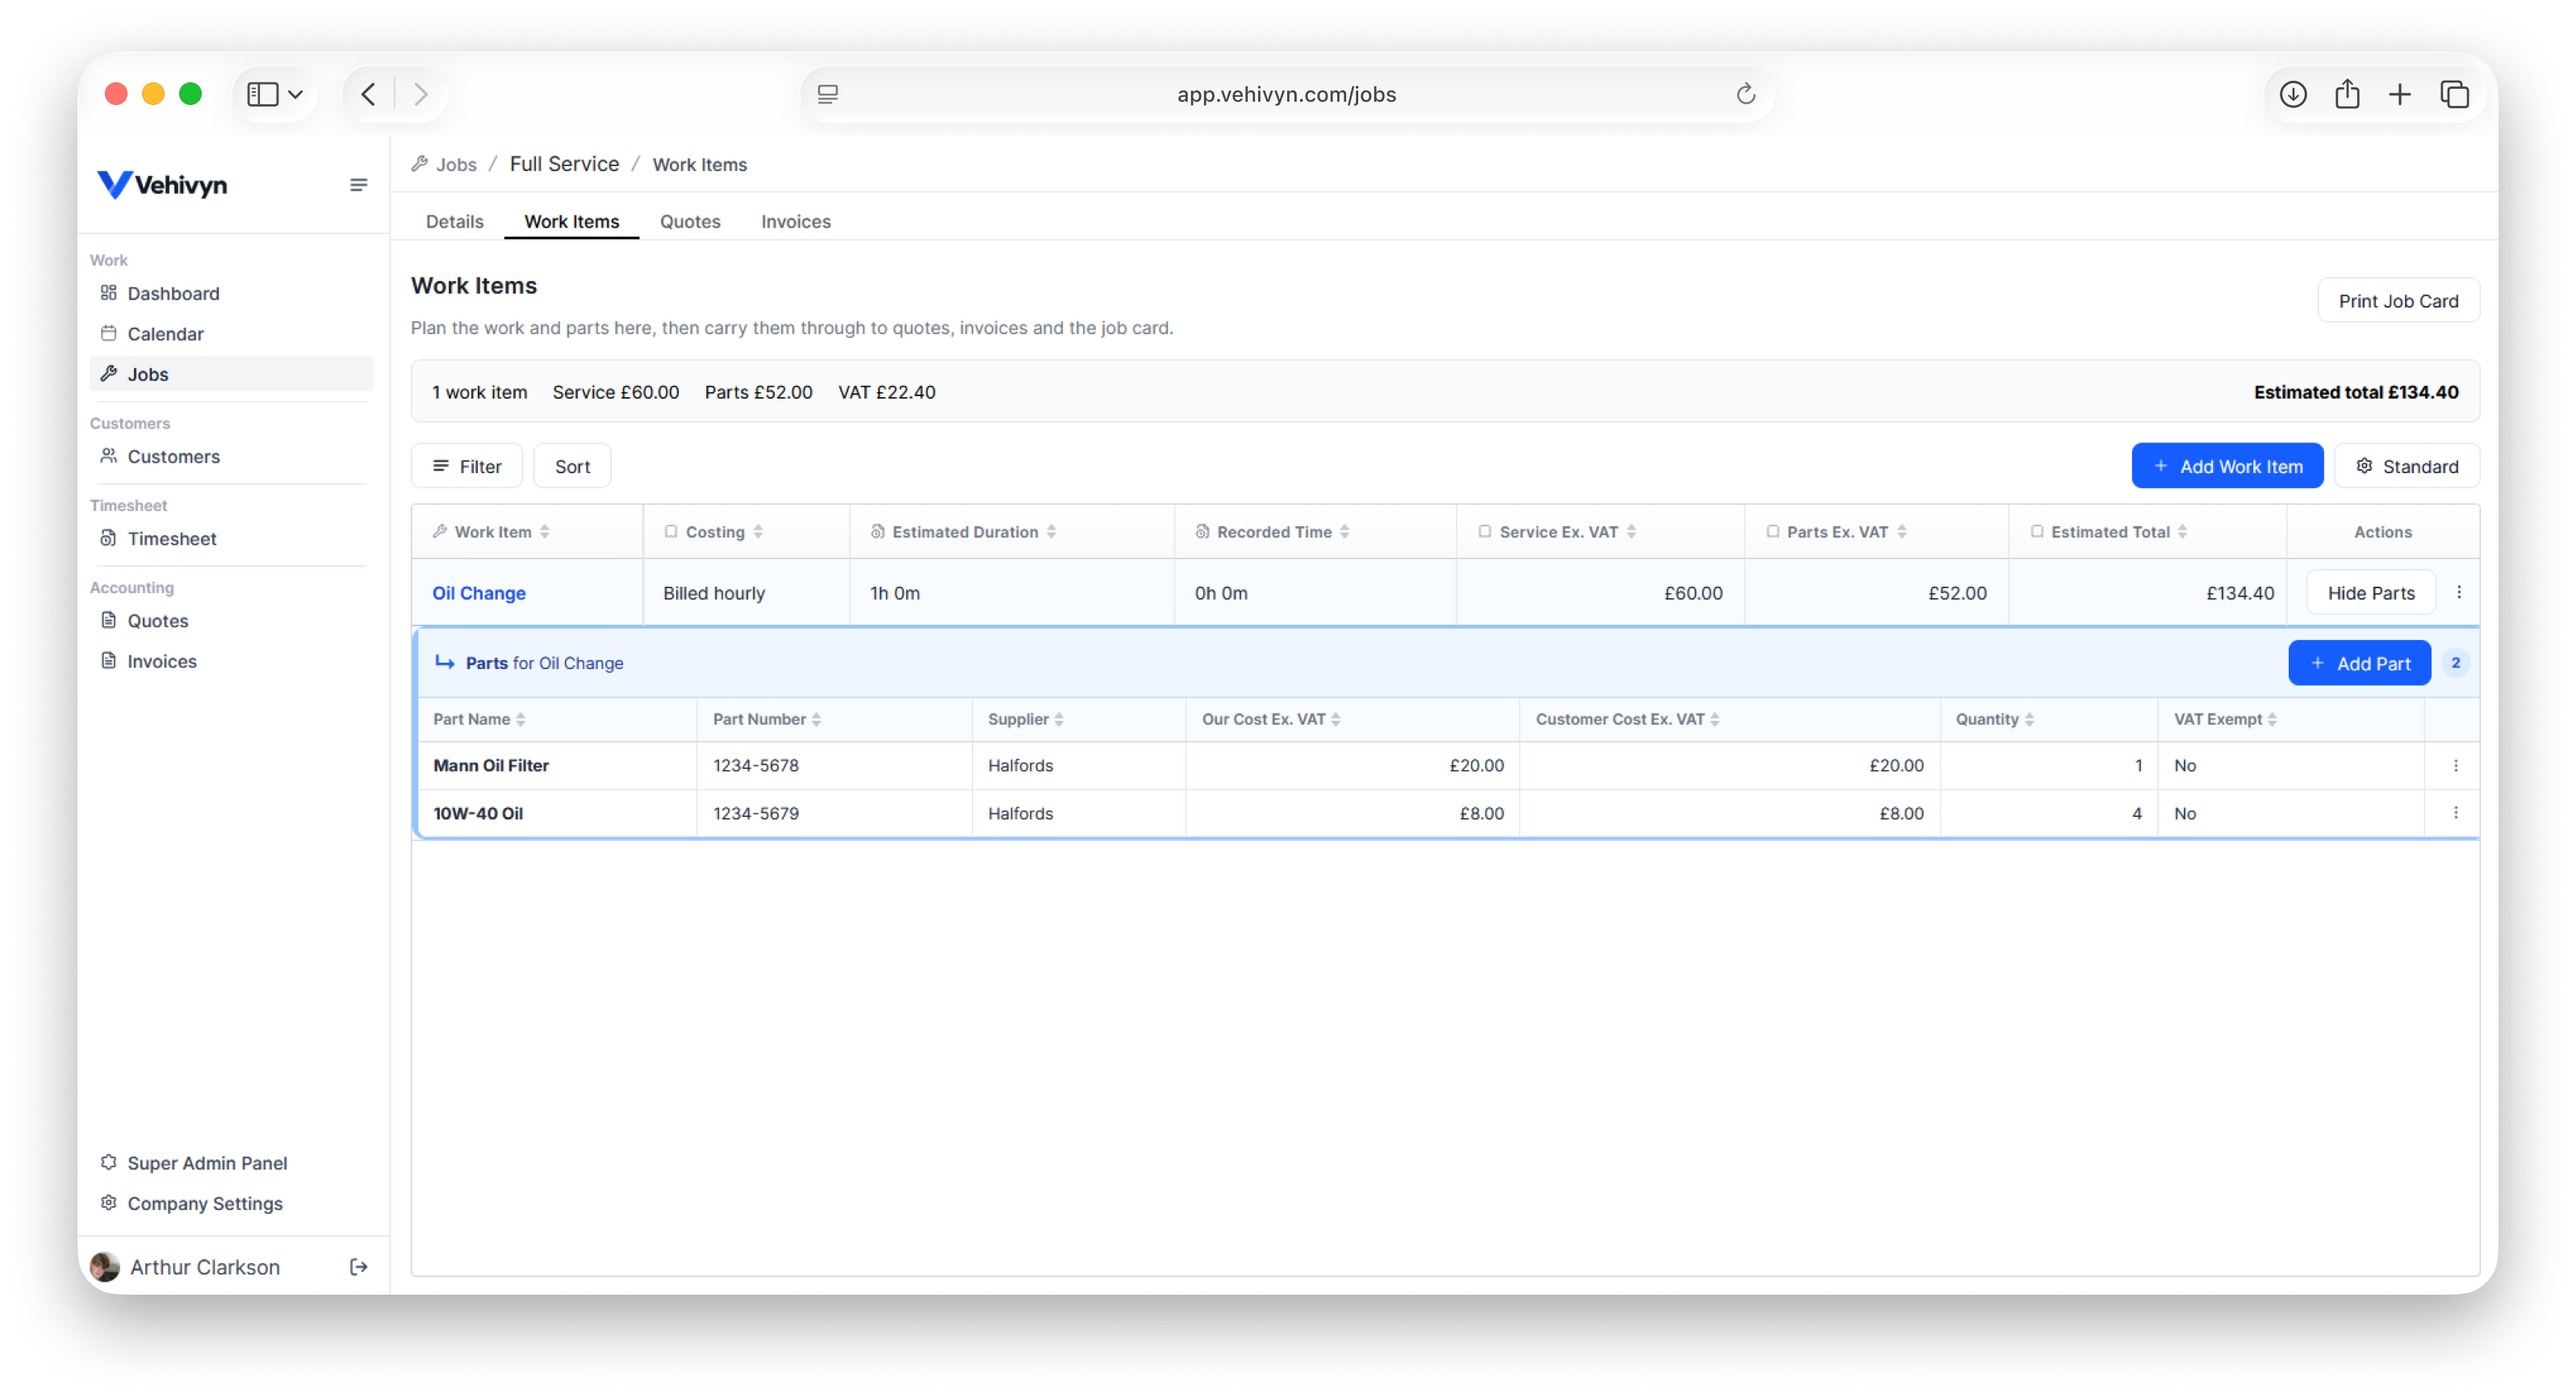Switch to the Invoices tab
Viewport: 2576px width, 1398px height.
coord(795,221)
